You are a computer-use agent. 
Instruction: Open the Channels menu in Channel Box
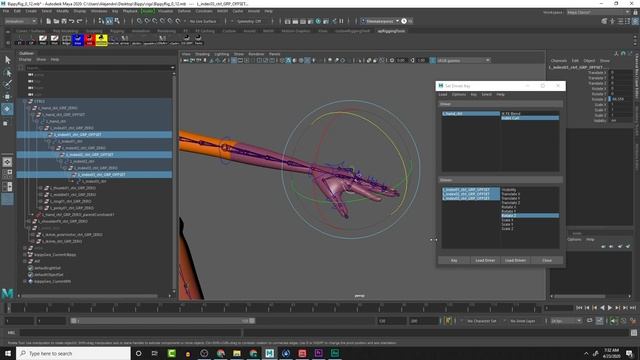(x=558, y=60)
